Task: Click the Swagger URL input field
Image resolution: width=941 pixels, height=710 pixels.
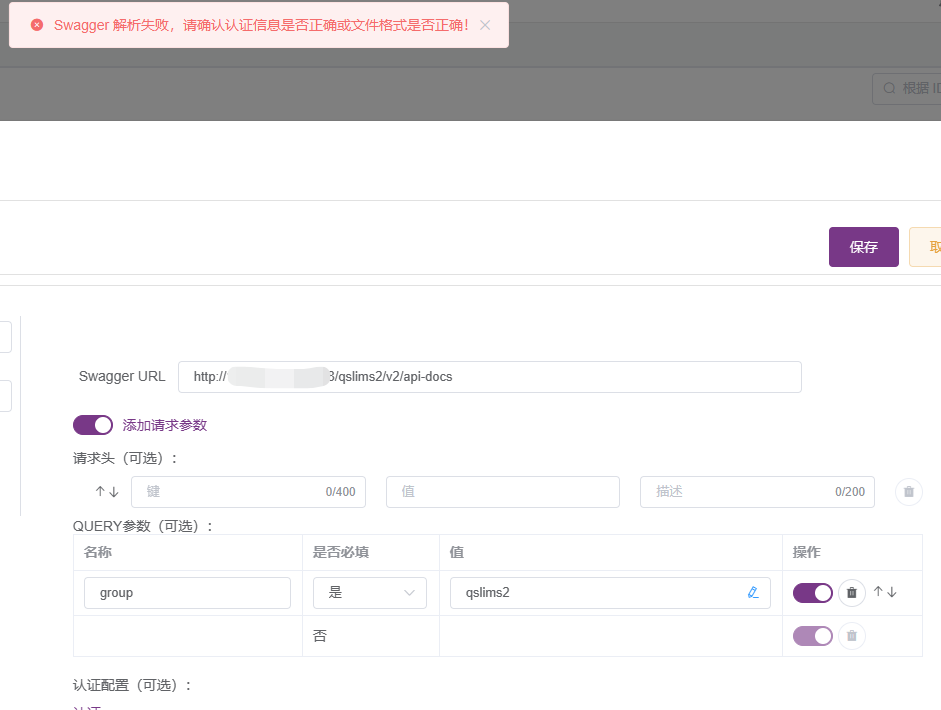Action: point(490,377)
